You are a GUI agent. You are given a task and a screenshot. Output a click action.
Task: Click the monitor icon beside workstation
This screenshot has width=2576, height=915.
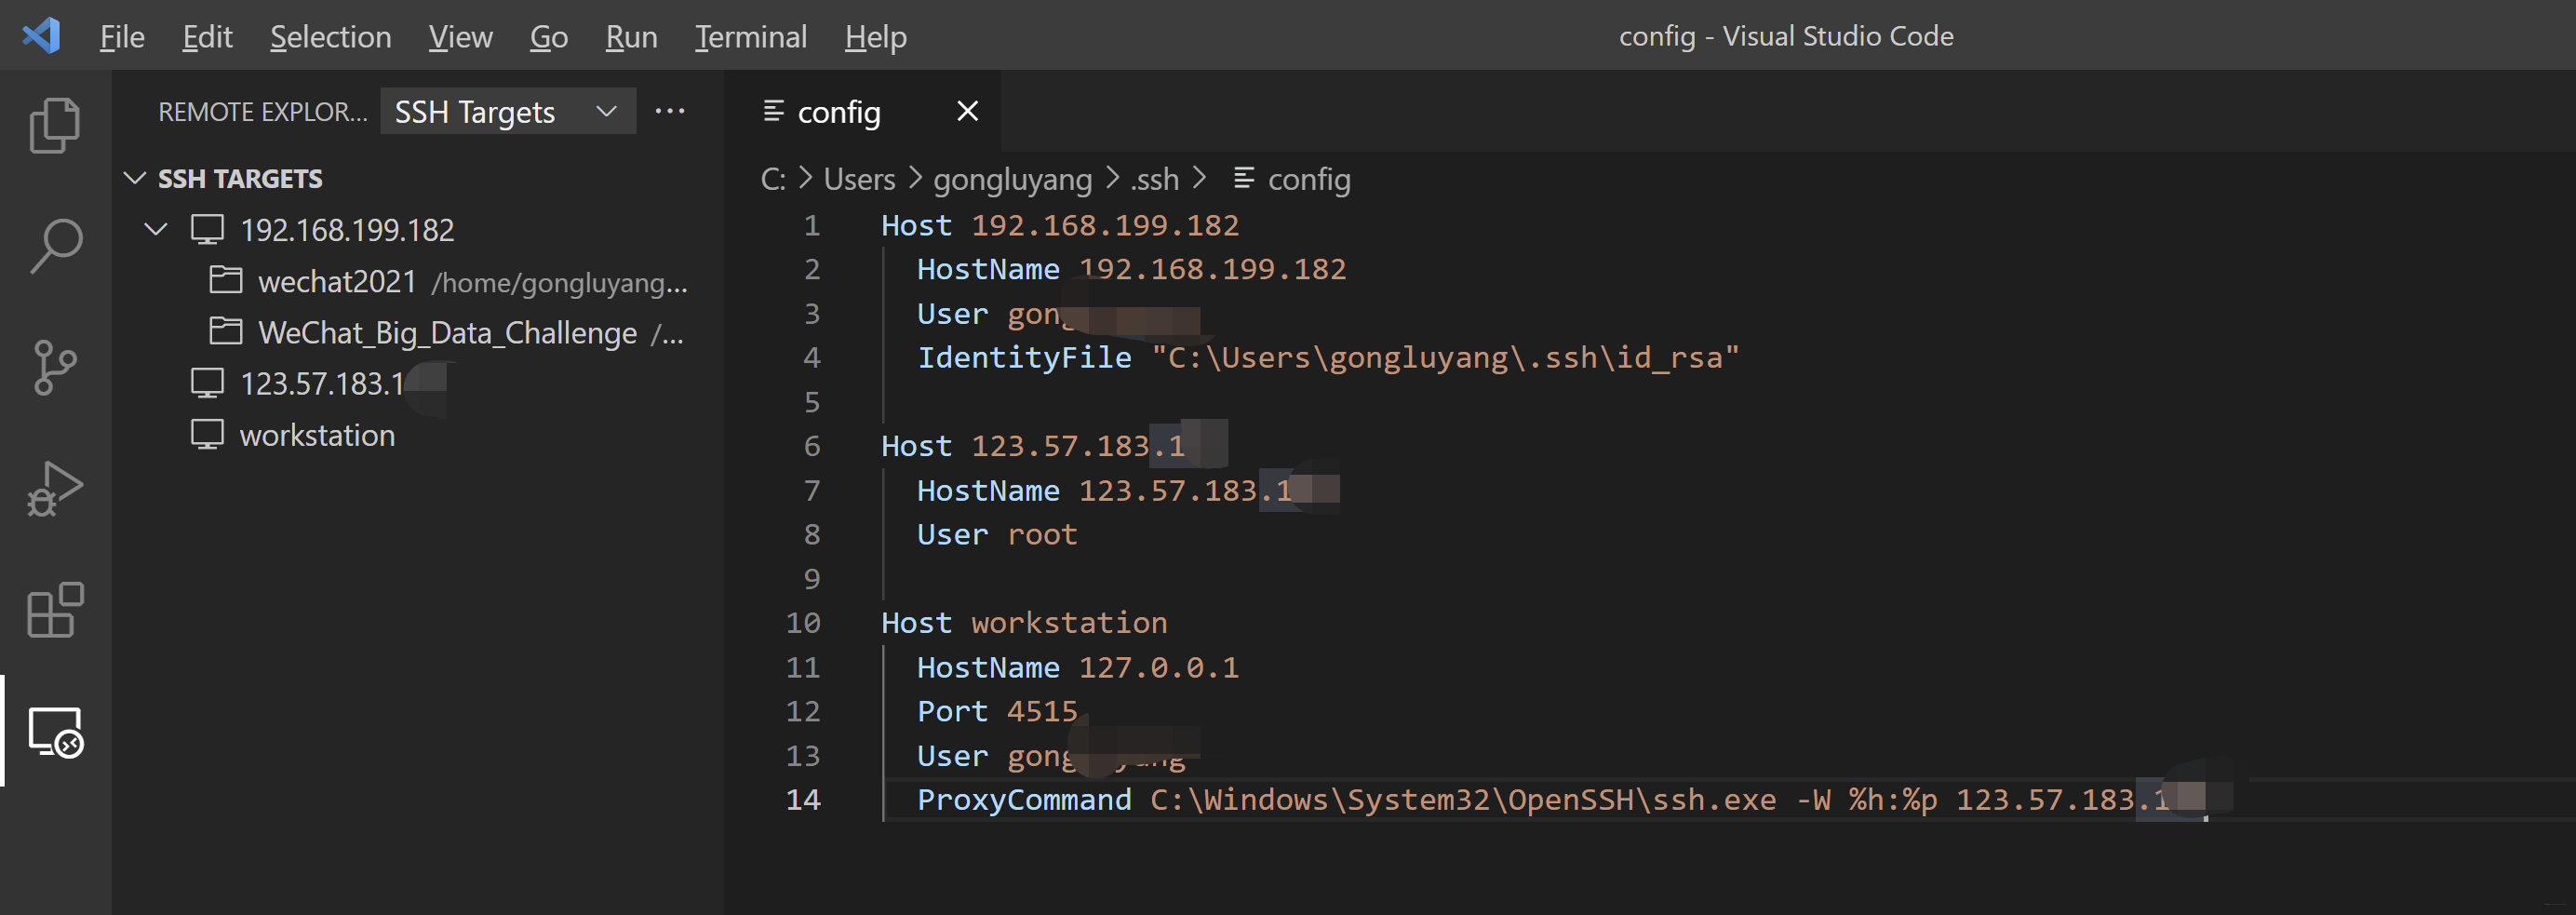[x=207, y=435]
